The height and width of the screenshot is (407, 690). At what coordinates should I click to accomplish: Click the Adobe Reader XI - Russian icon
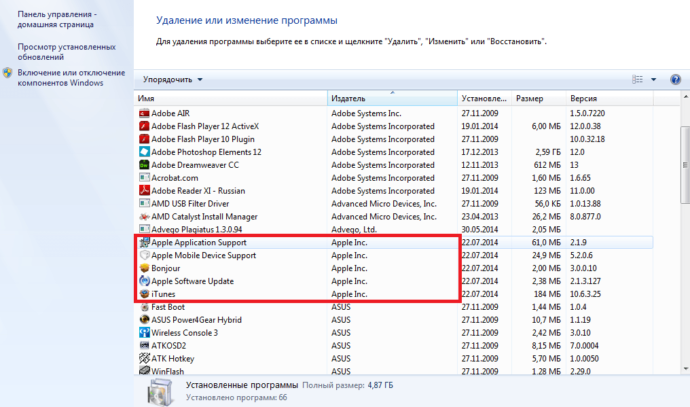tap(144, 190)
